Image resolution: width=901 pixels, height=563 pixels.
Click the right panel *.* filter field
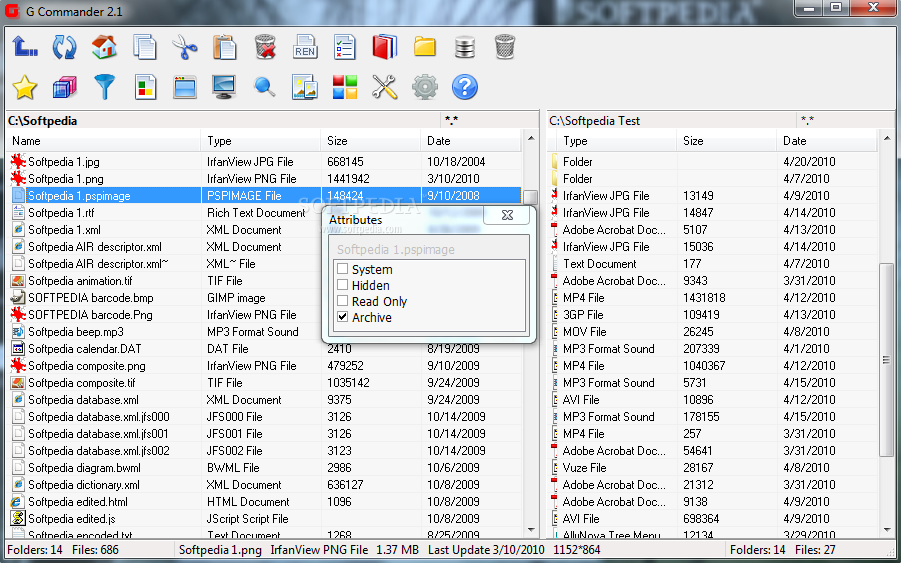click(846, 121)
